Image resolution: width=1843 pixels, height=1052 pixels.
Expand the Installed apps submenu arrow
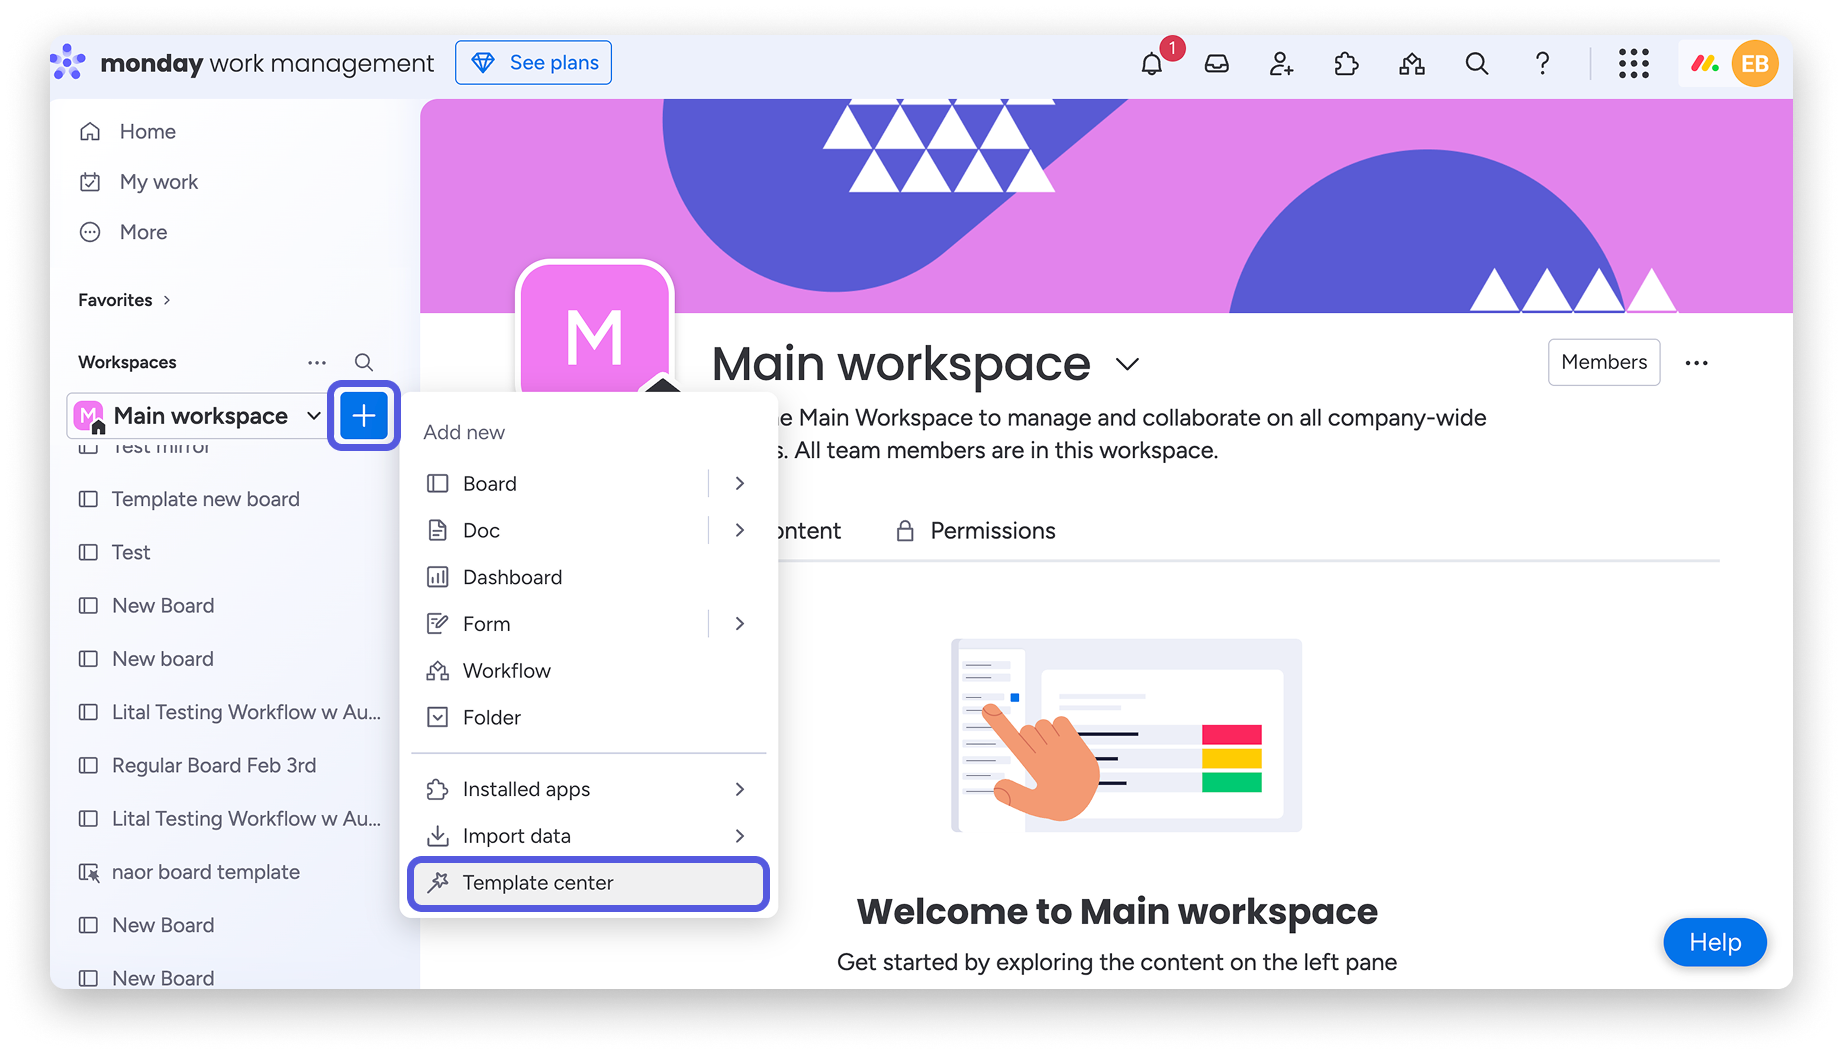[740, 790]
